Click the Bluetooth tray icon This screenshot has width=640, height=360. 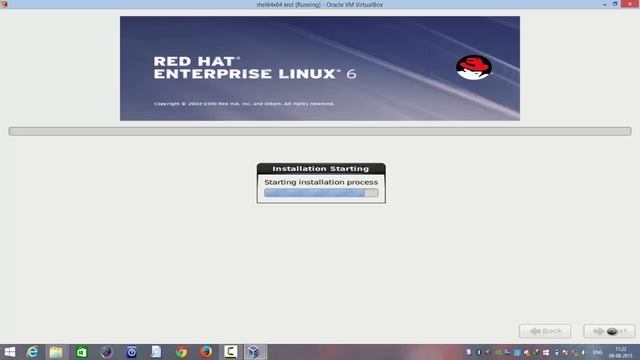click(x=478, y=352)
